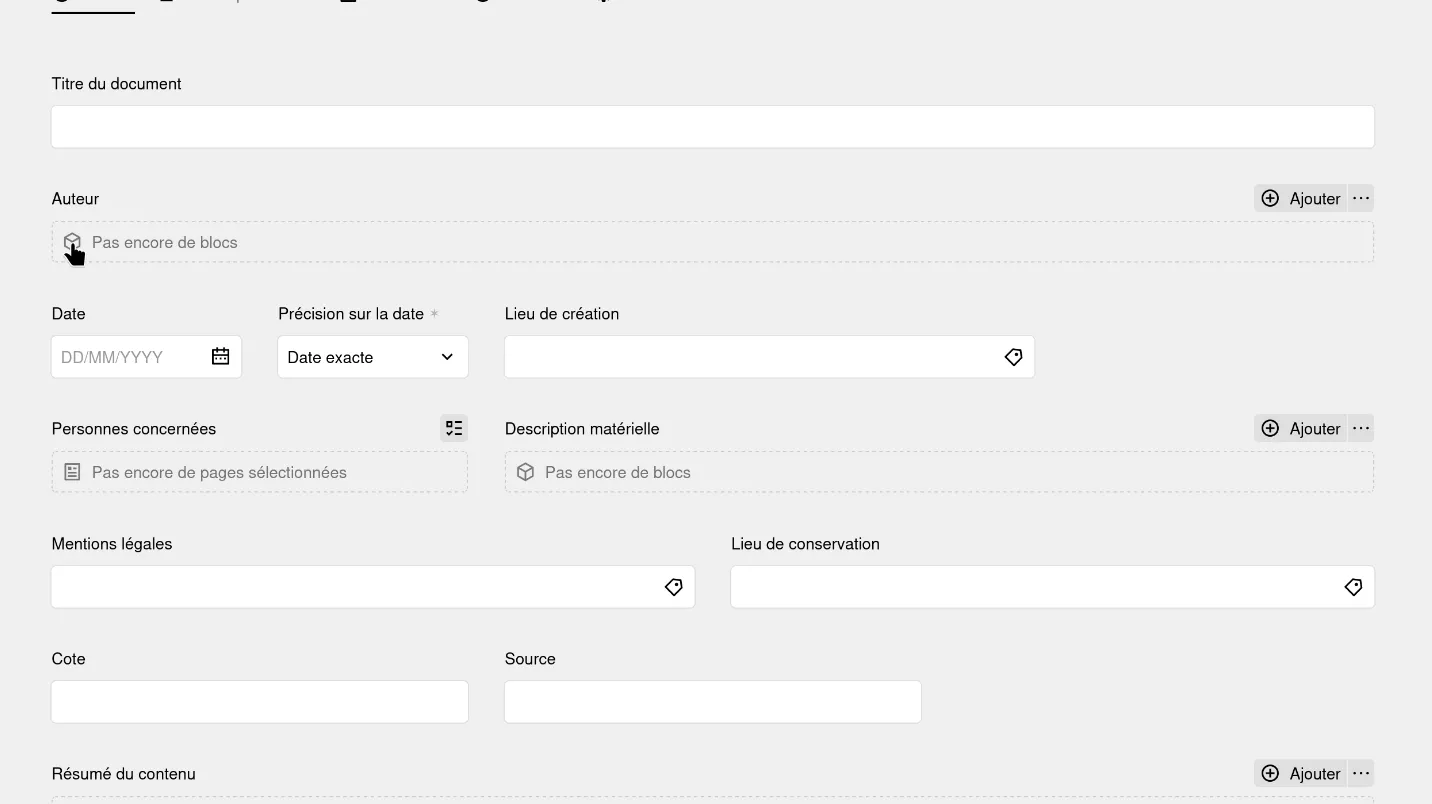Add a block to Auteur
The image size is (1432, 804).
click(x=1300, y=198)
